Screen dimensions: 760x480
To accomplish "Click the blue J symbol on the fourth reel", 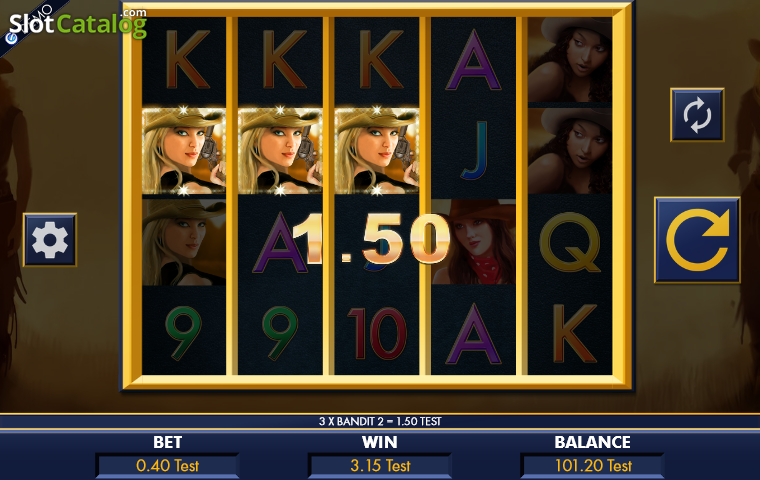I will [x=475, y=151].
